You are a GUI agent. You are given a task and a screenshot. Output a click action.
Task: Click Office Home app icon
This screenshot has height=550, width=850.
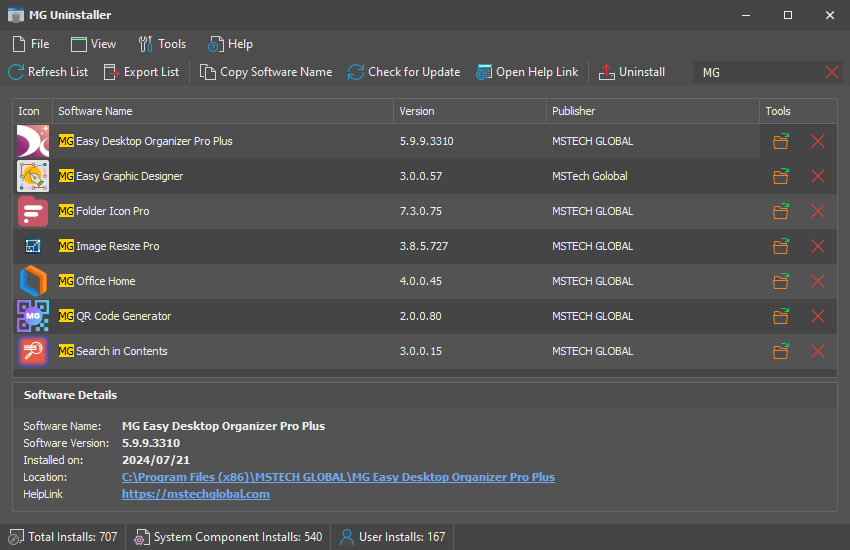(x=33, y=281)
